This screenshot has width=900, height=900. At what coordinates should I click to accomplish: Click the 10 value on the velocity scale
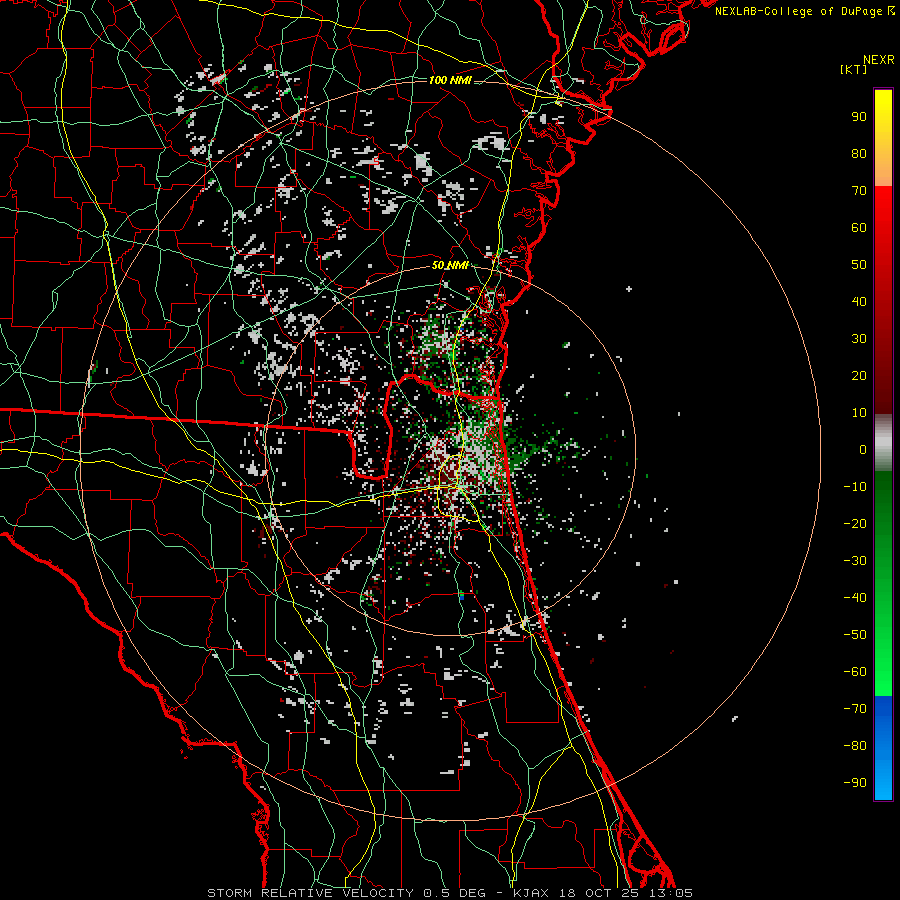point(859,413)
